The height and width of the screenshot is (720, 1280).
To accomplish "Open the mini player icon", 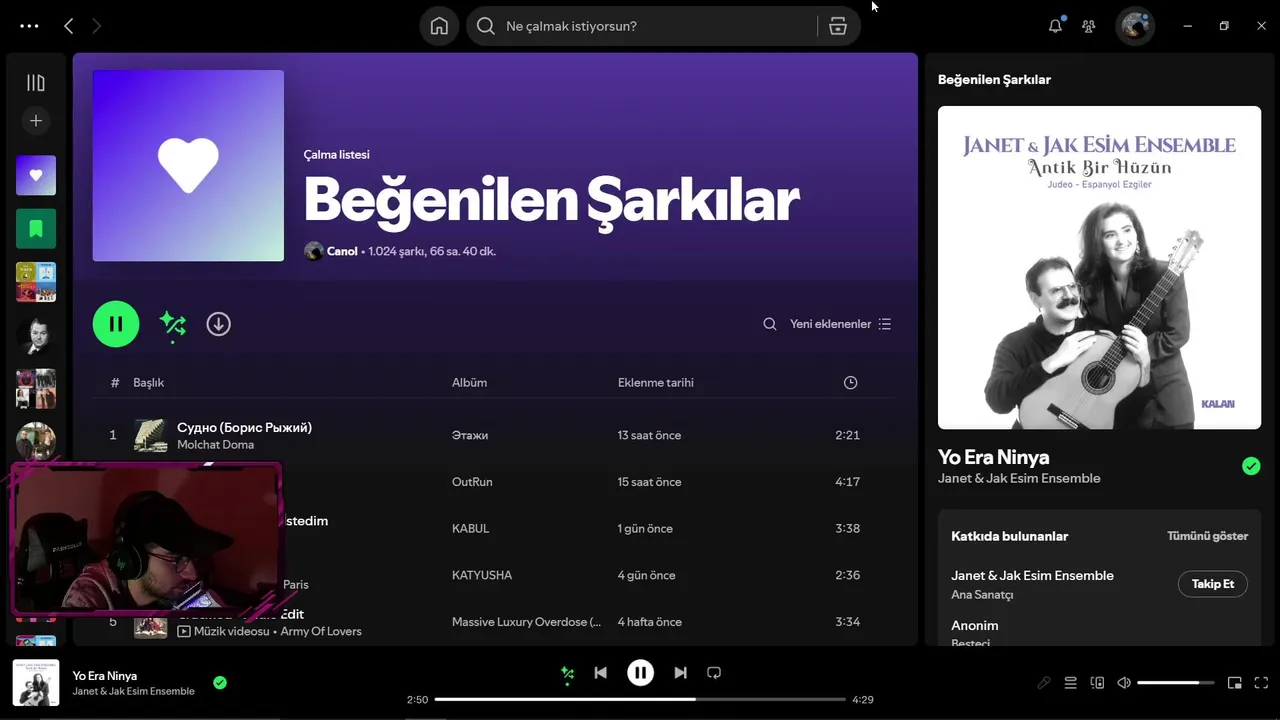I will (1235, 683).
